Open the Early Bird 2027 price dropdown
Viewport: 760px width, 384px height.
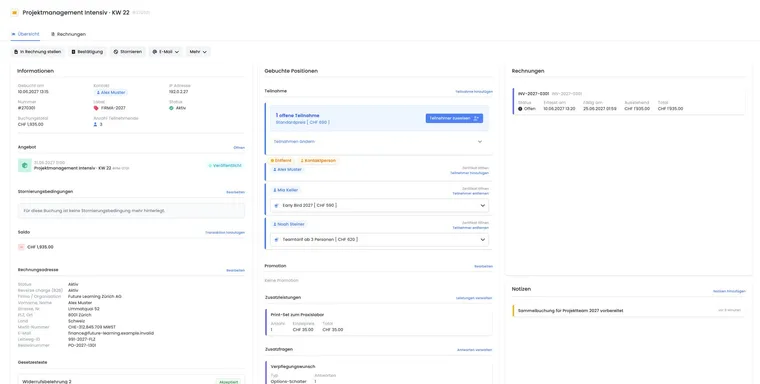click(x=380, y=206)
